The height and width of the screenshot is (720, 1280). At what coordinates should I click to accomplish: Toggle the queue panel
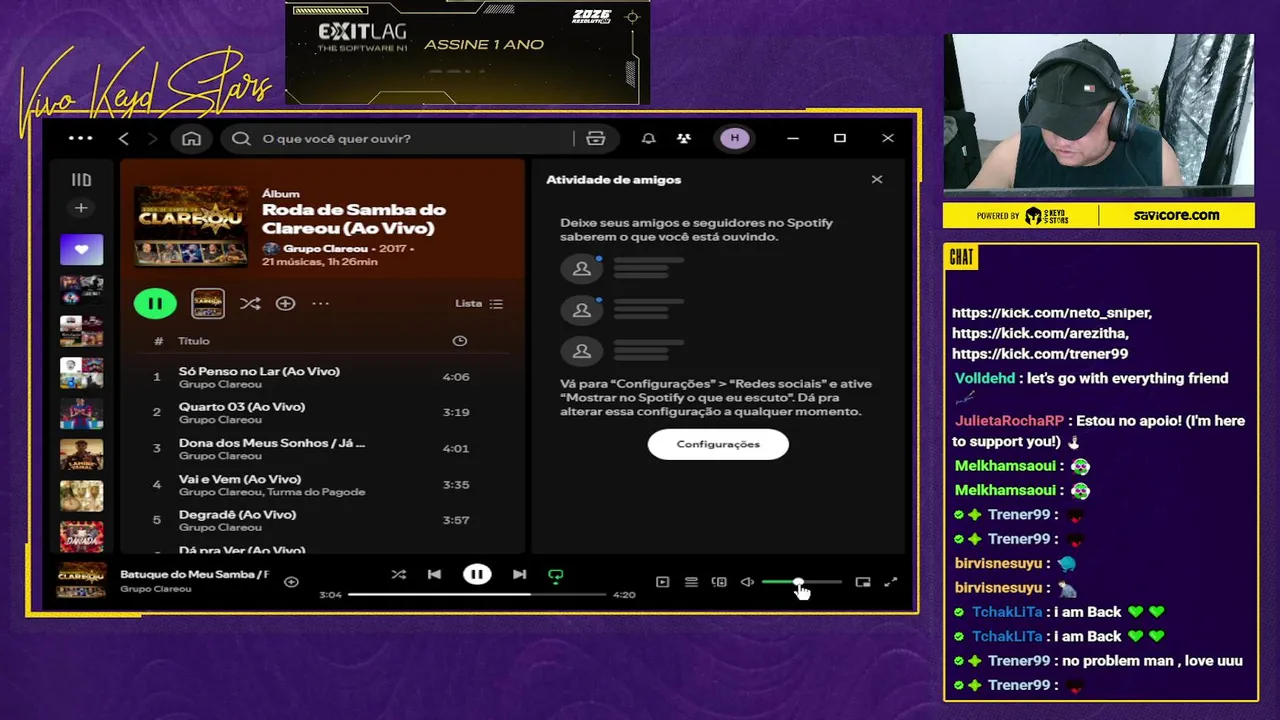[x=691, y=582]
